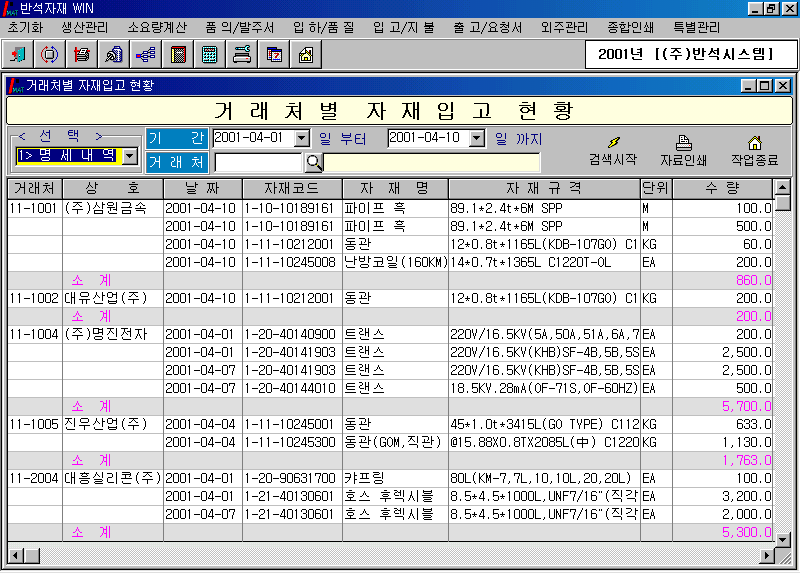The width and height of the screenshot is (800, 573).
Task: Open the 생산관리 menu
Action: click(x=85, y=27)
